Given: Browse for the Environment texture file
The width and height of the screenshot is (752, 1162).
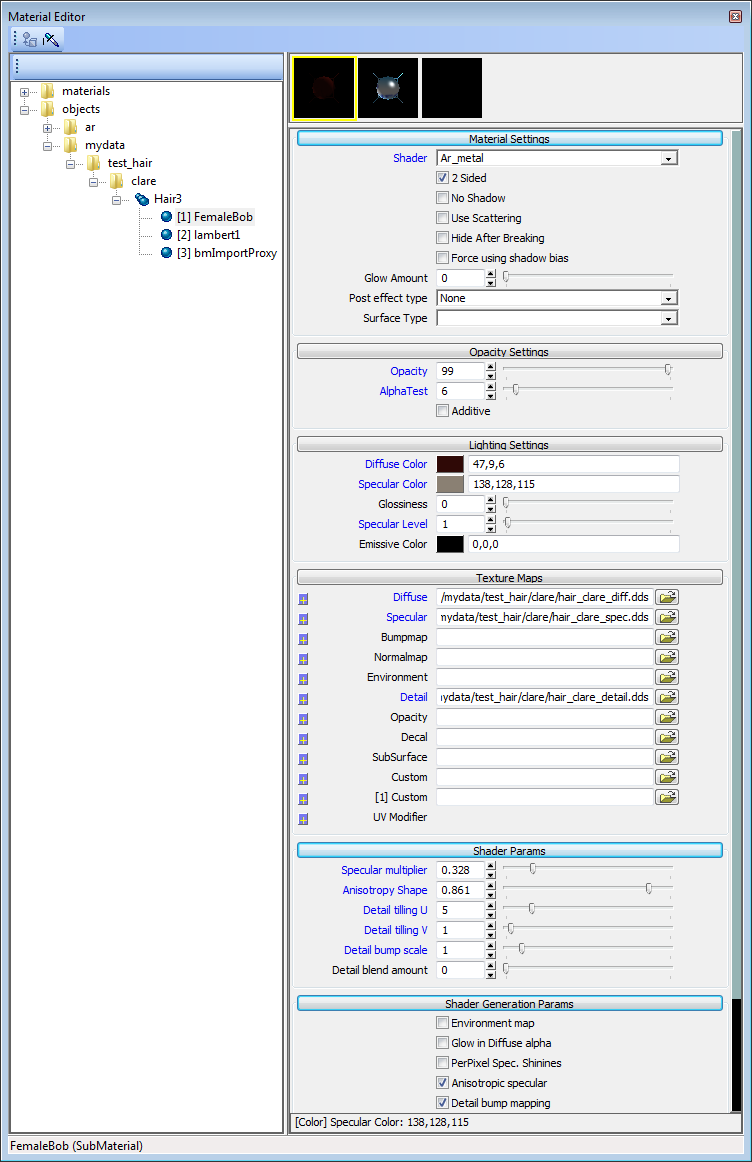Looking at the screenshot, I should (x=667, y=677).
